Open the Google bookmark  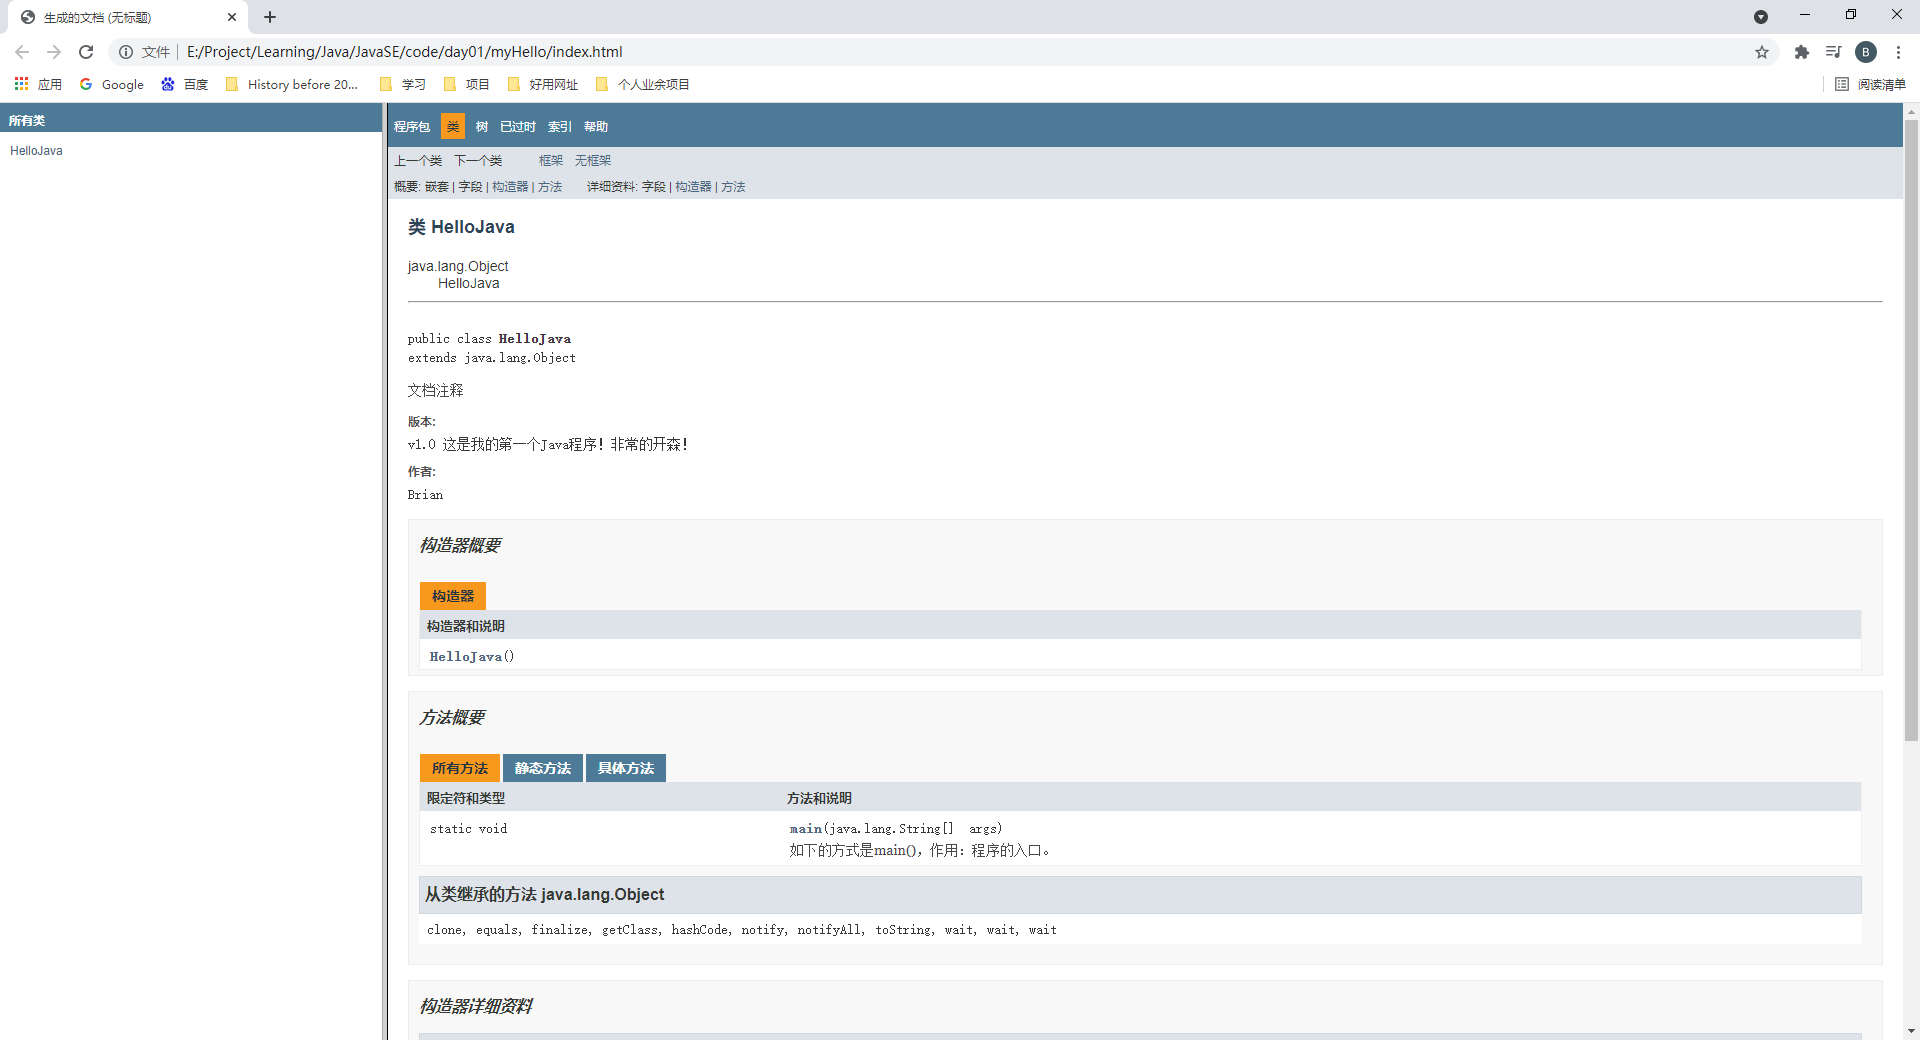[112, 84]
